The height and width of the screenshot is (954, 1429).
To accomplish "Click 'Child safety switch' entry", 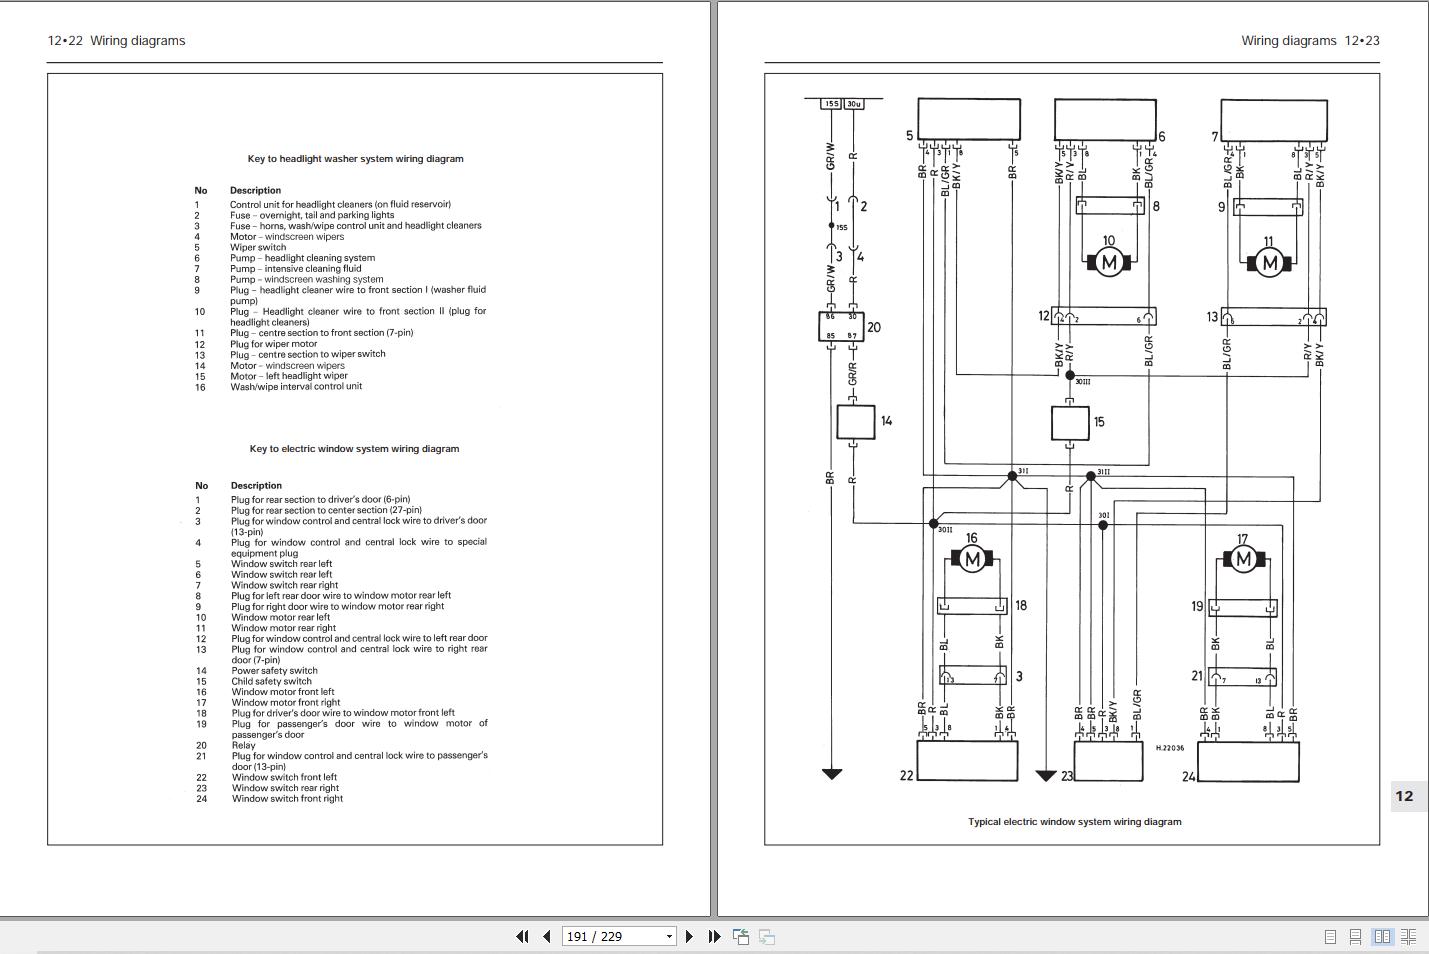I will coord(271,682).
